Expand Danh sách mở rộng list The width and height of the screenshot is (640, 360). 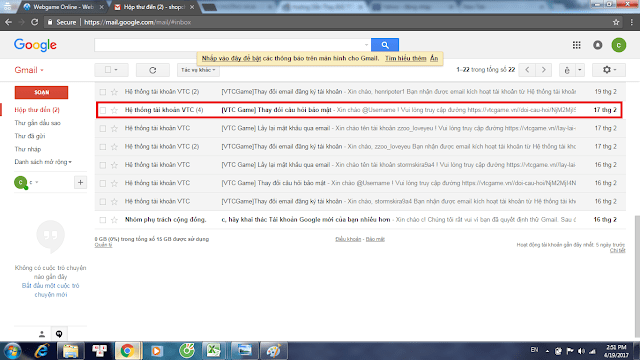tap(43, 162)
